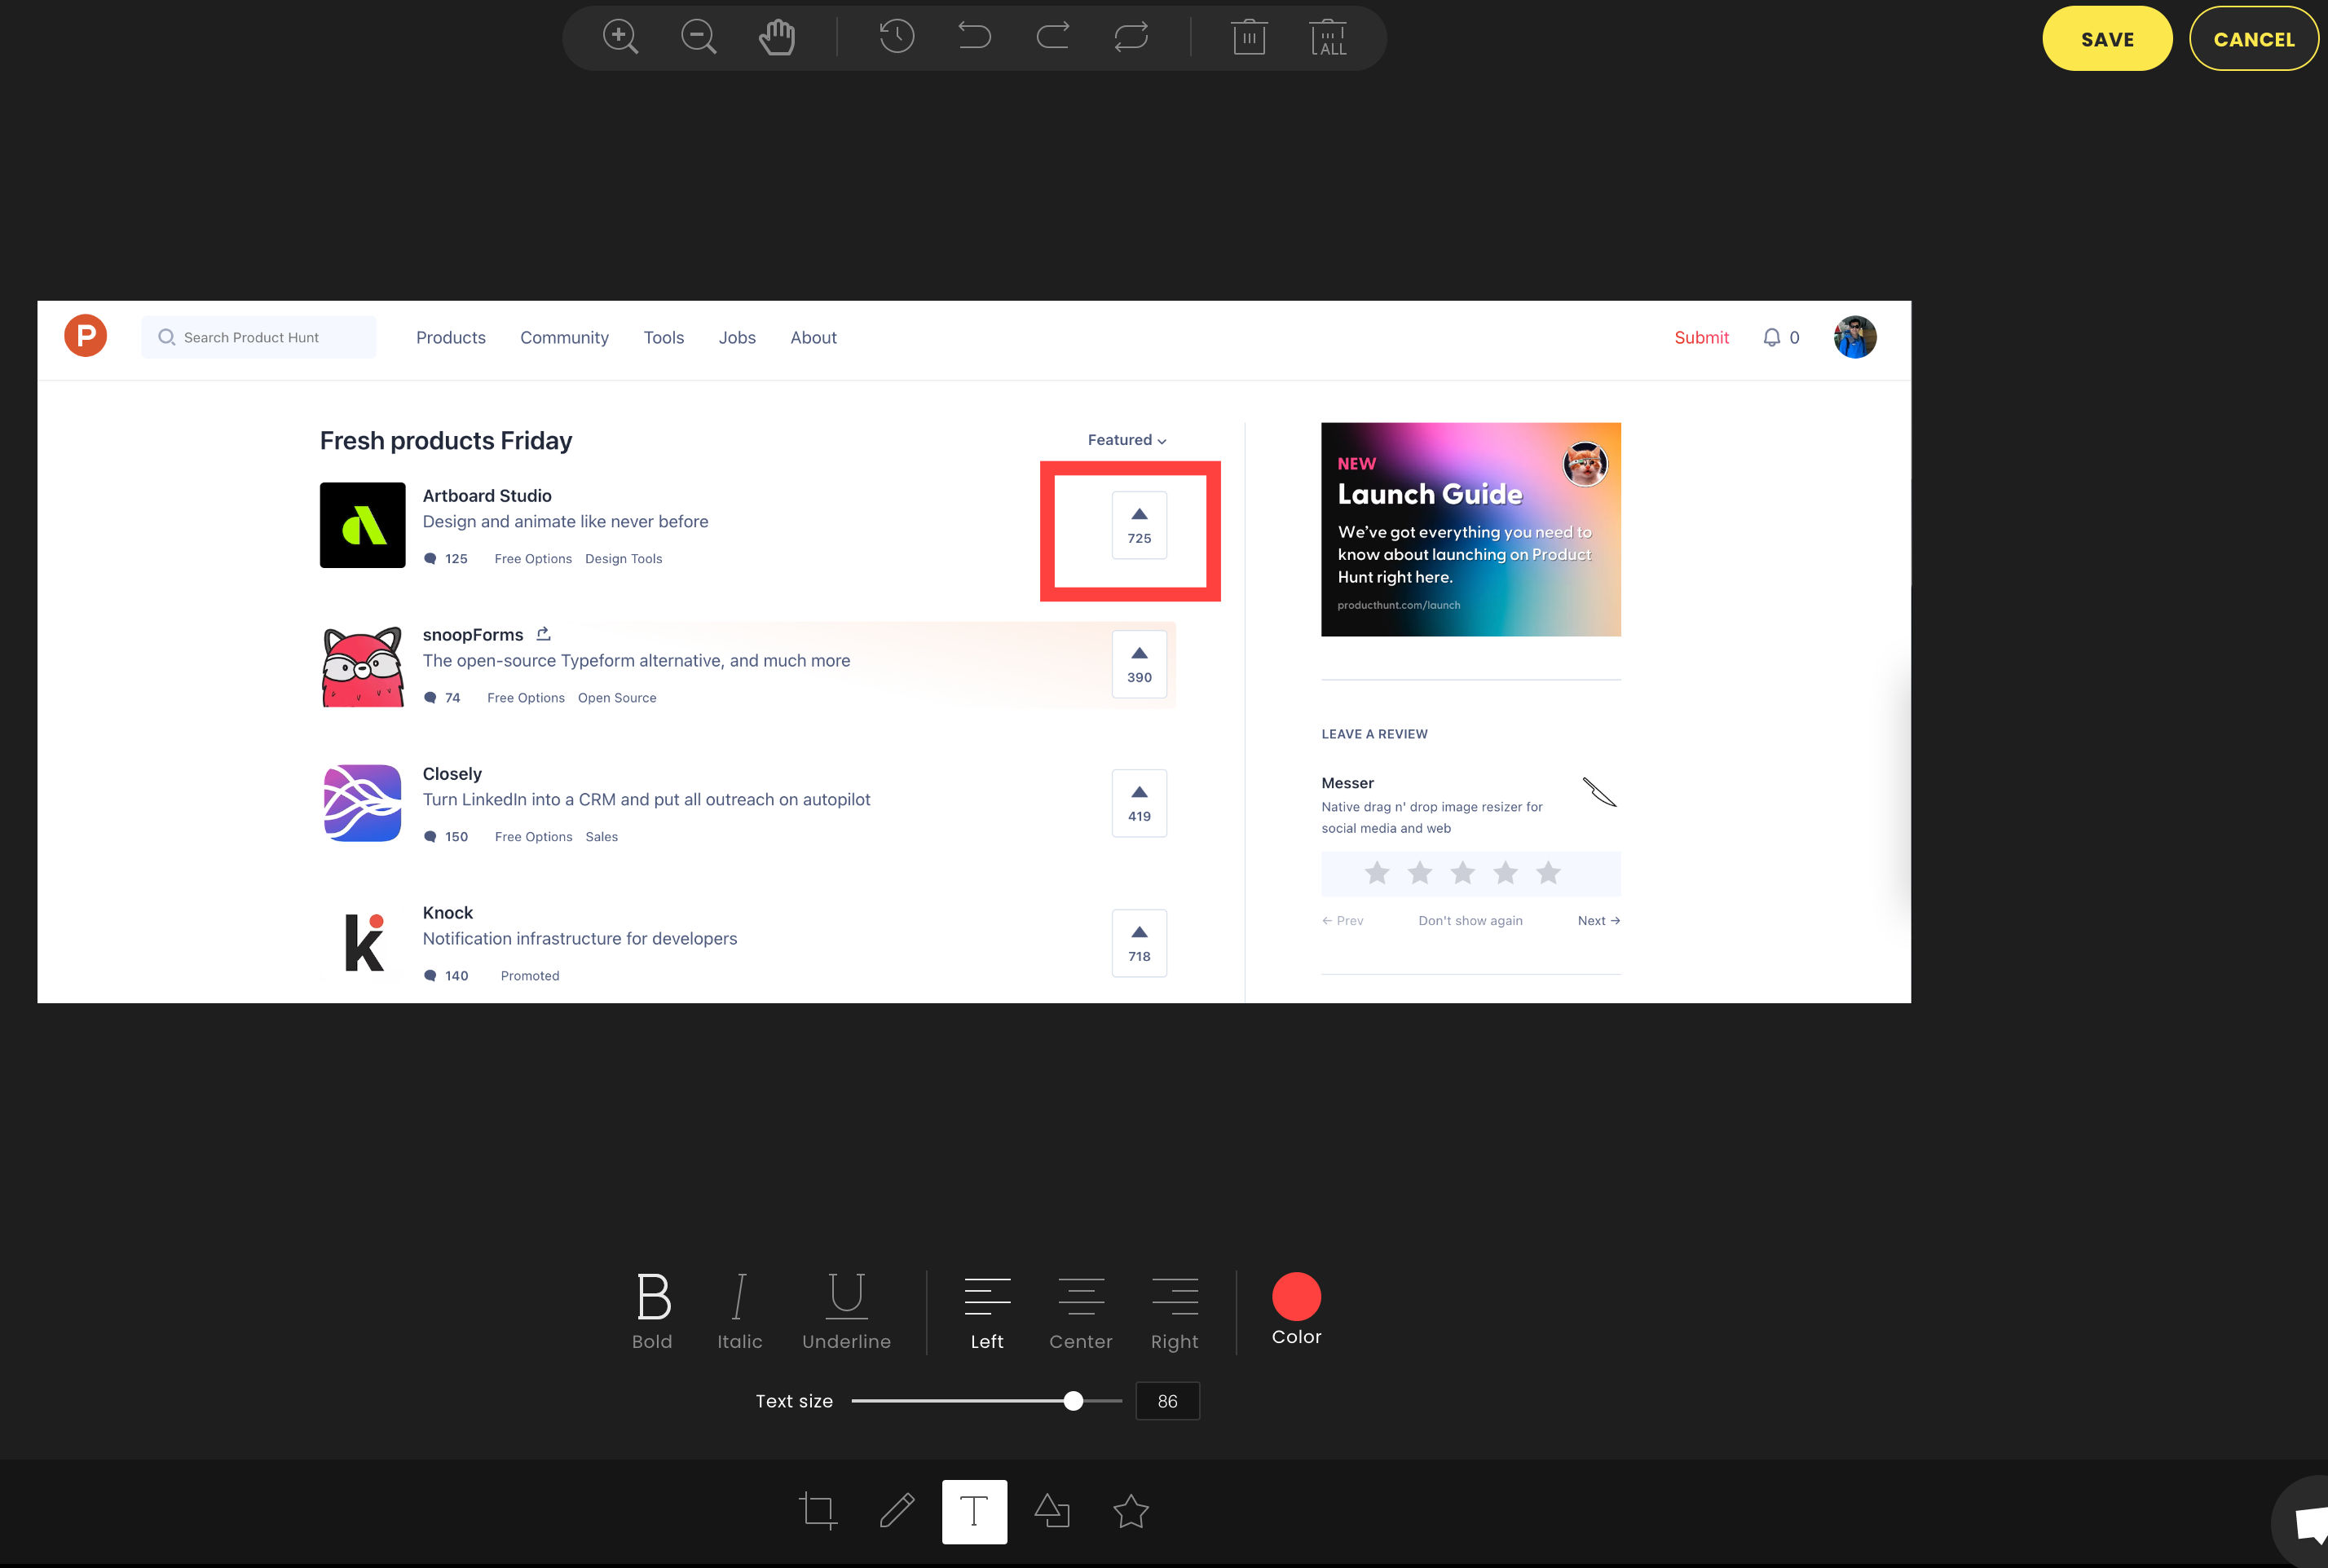This screenshot has width=2328, height=1568.
Task: Click the Sales tag
Action: pyautogui.click(x=601, y=837)
